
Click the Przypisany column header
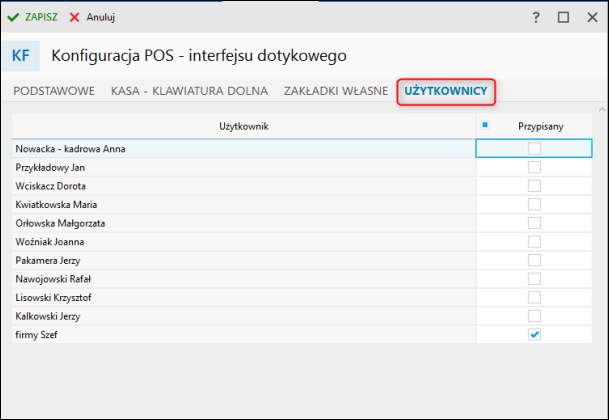coord(540,126)
